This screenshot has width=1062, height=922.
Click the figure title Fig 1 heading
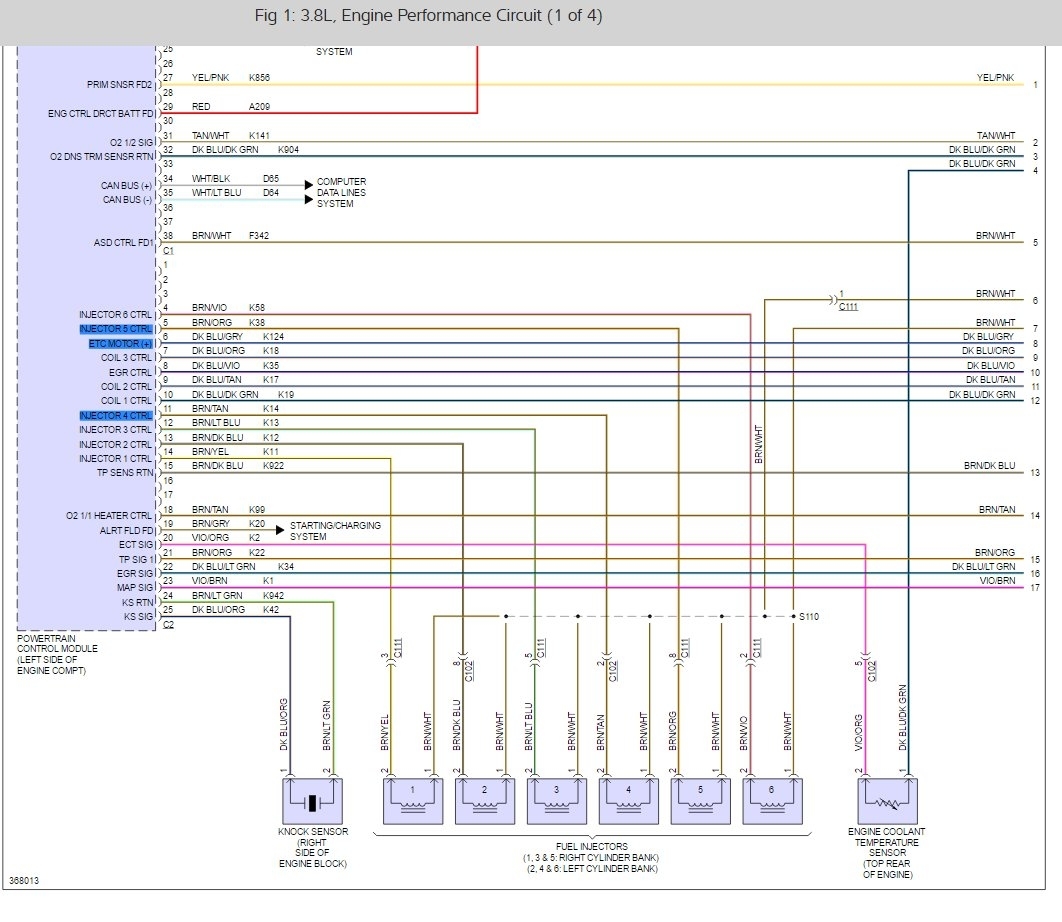428,17
